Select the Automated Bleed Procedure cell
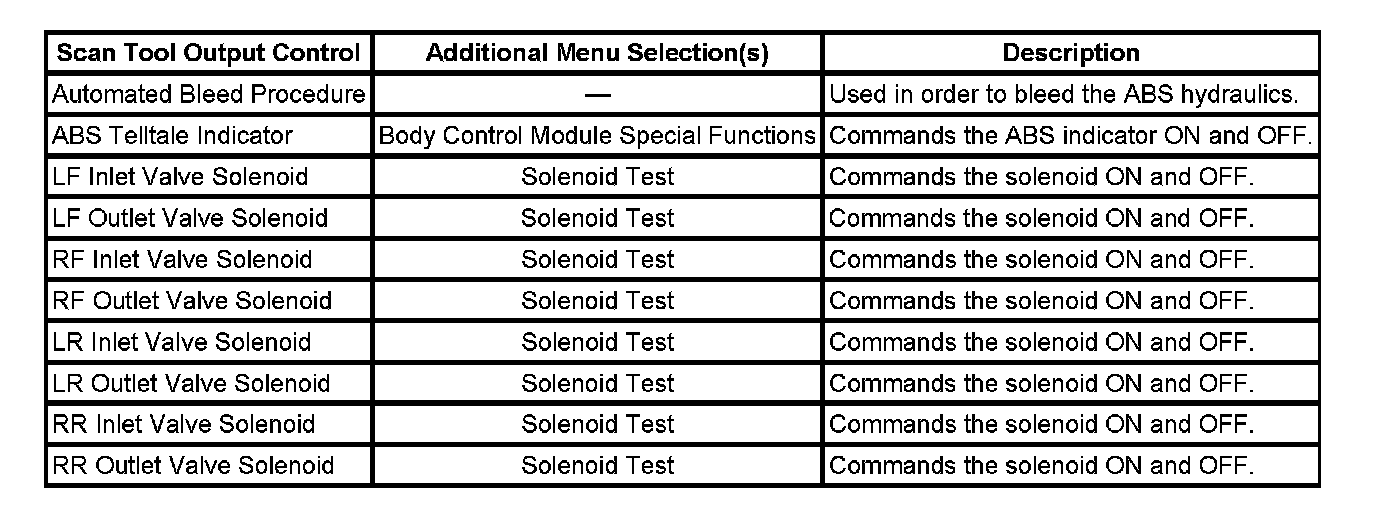The width and height of the screenshot is (1376, 516). 208,95
